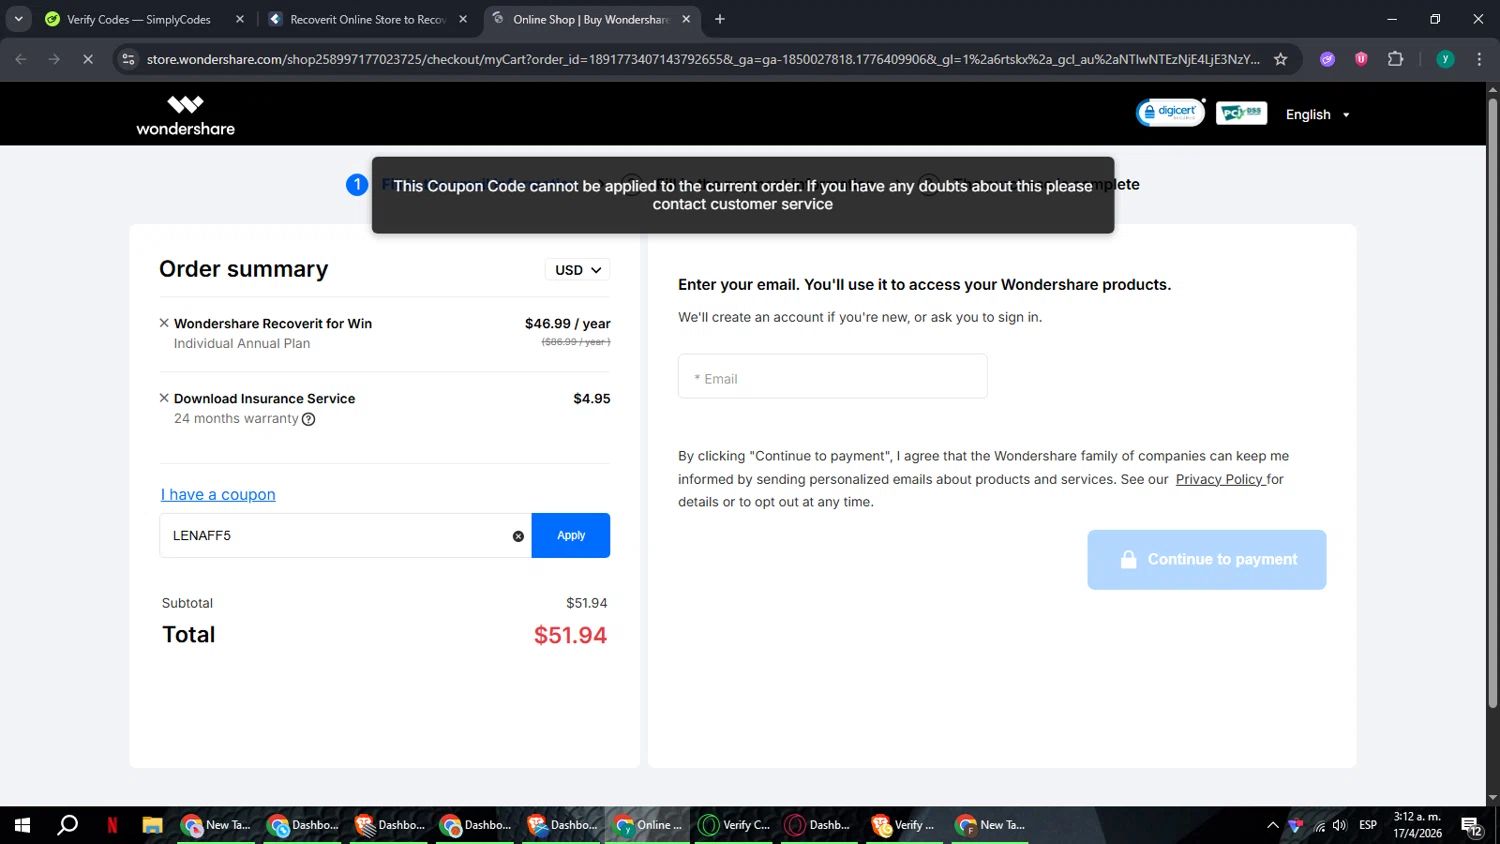The image size is (1500, 844).
Task: Click the network tray icon
Action: coord(1319,826)
